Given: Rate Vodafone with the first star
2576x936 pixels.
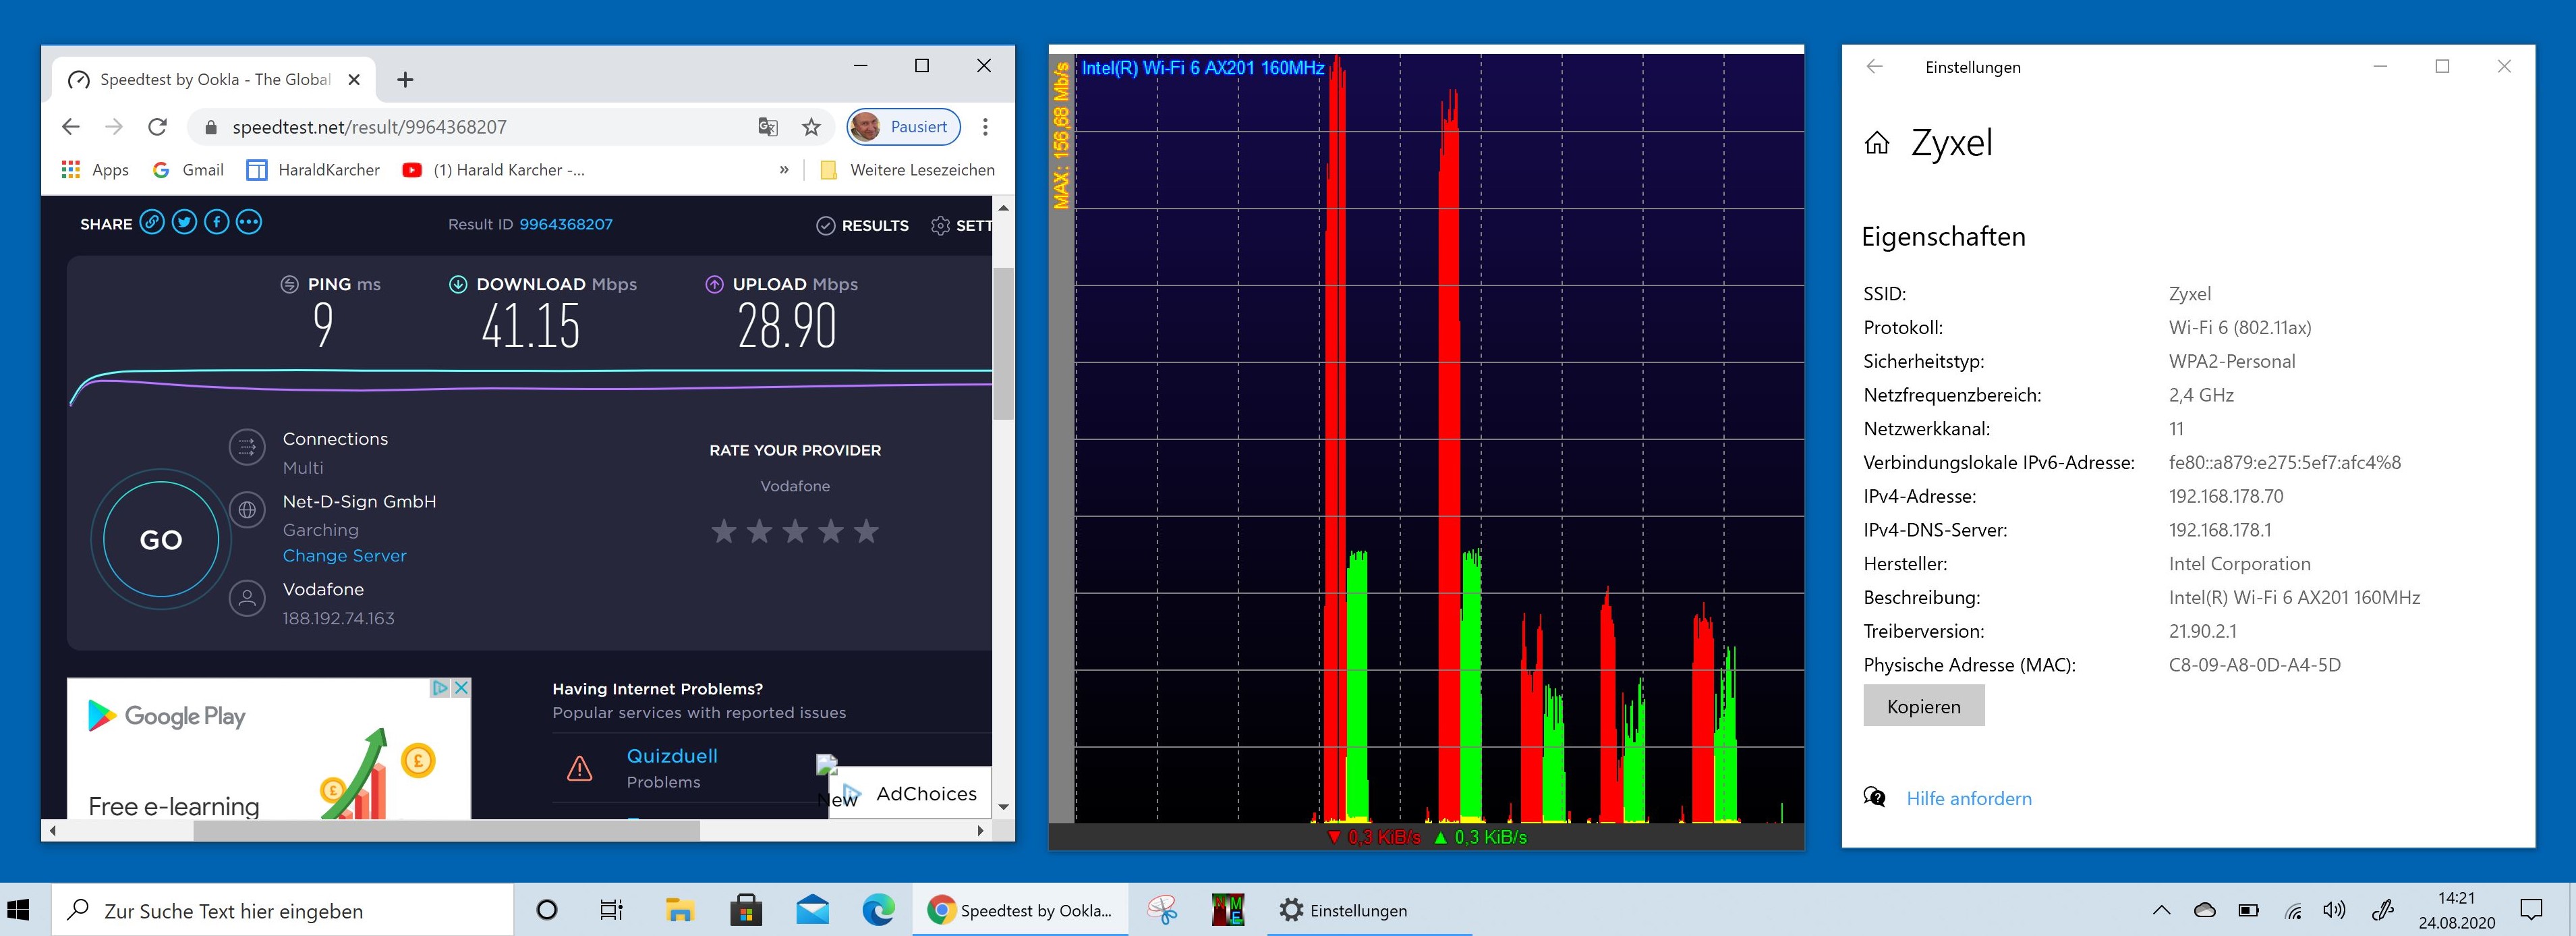Looking at the screenshot, I should coord(723,531).
